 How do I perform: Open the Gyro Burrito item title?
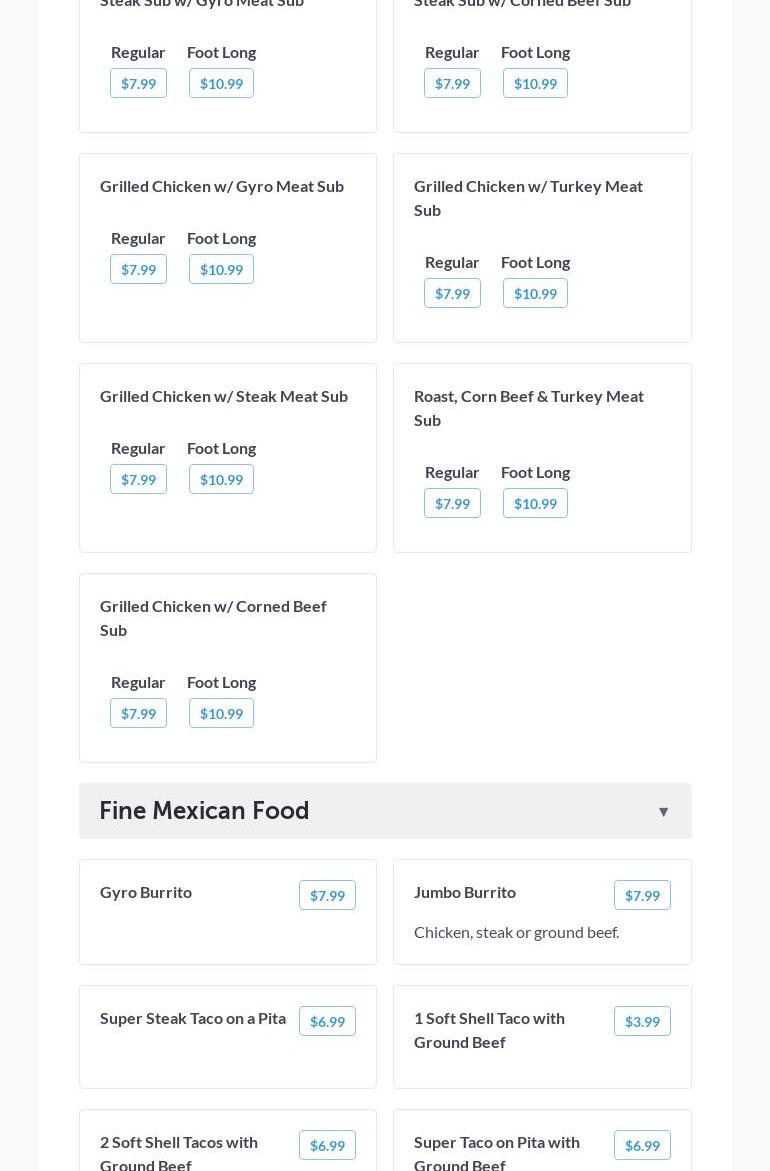pos(146,892)
